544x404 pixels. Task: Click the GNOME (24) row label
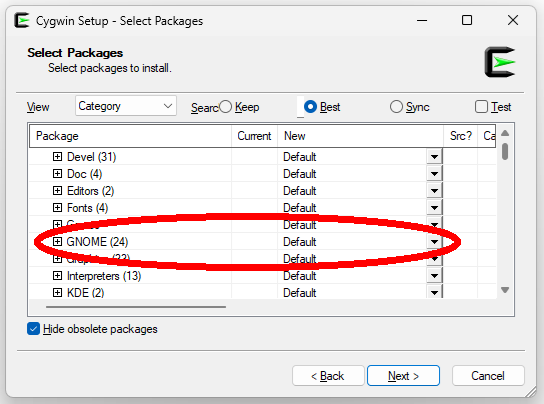pyautogui.click(x=97, y=242)
